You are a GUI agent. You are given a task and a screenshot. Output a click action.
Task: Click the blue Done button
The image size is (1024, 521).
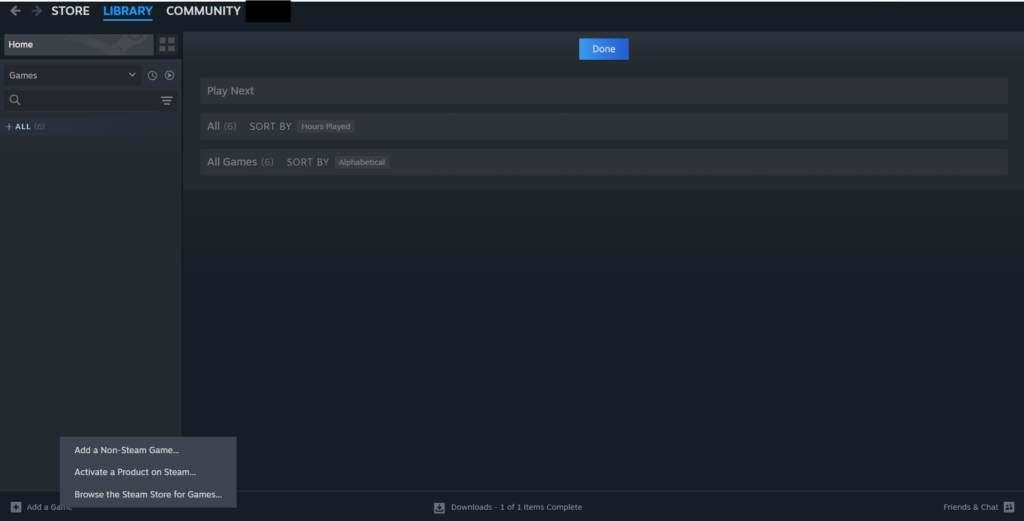(x=604, y=49)
